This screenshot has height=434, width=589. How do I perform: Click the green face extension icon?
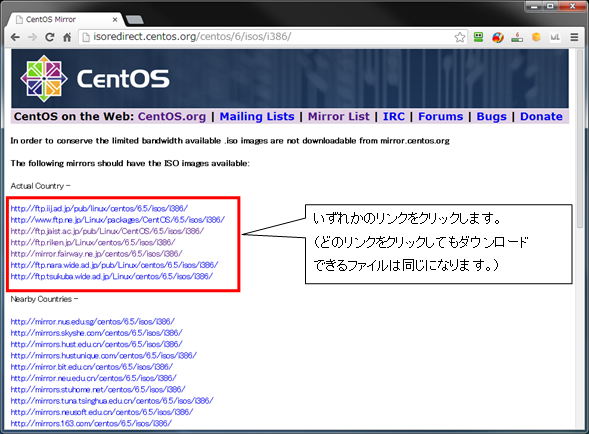click(478, 37)
